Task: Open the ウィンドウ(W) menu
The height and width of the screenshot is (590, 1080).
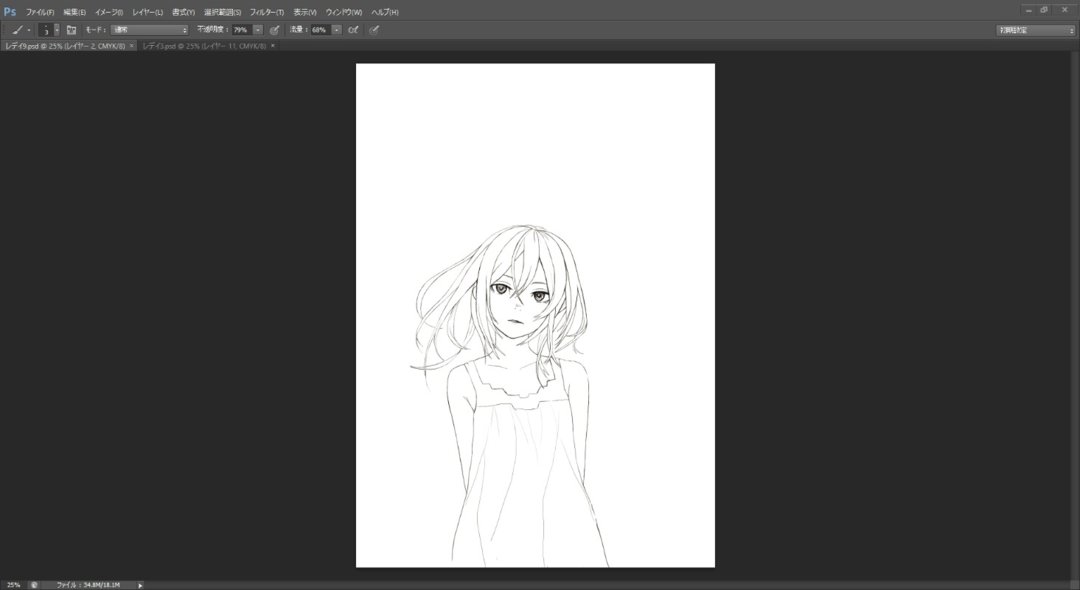Action: click(x=344, y=12)
